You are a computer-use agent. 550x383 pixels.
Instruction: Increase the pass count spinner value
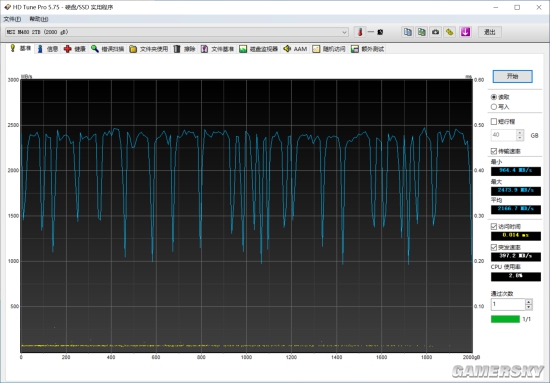(529, 302)
